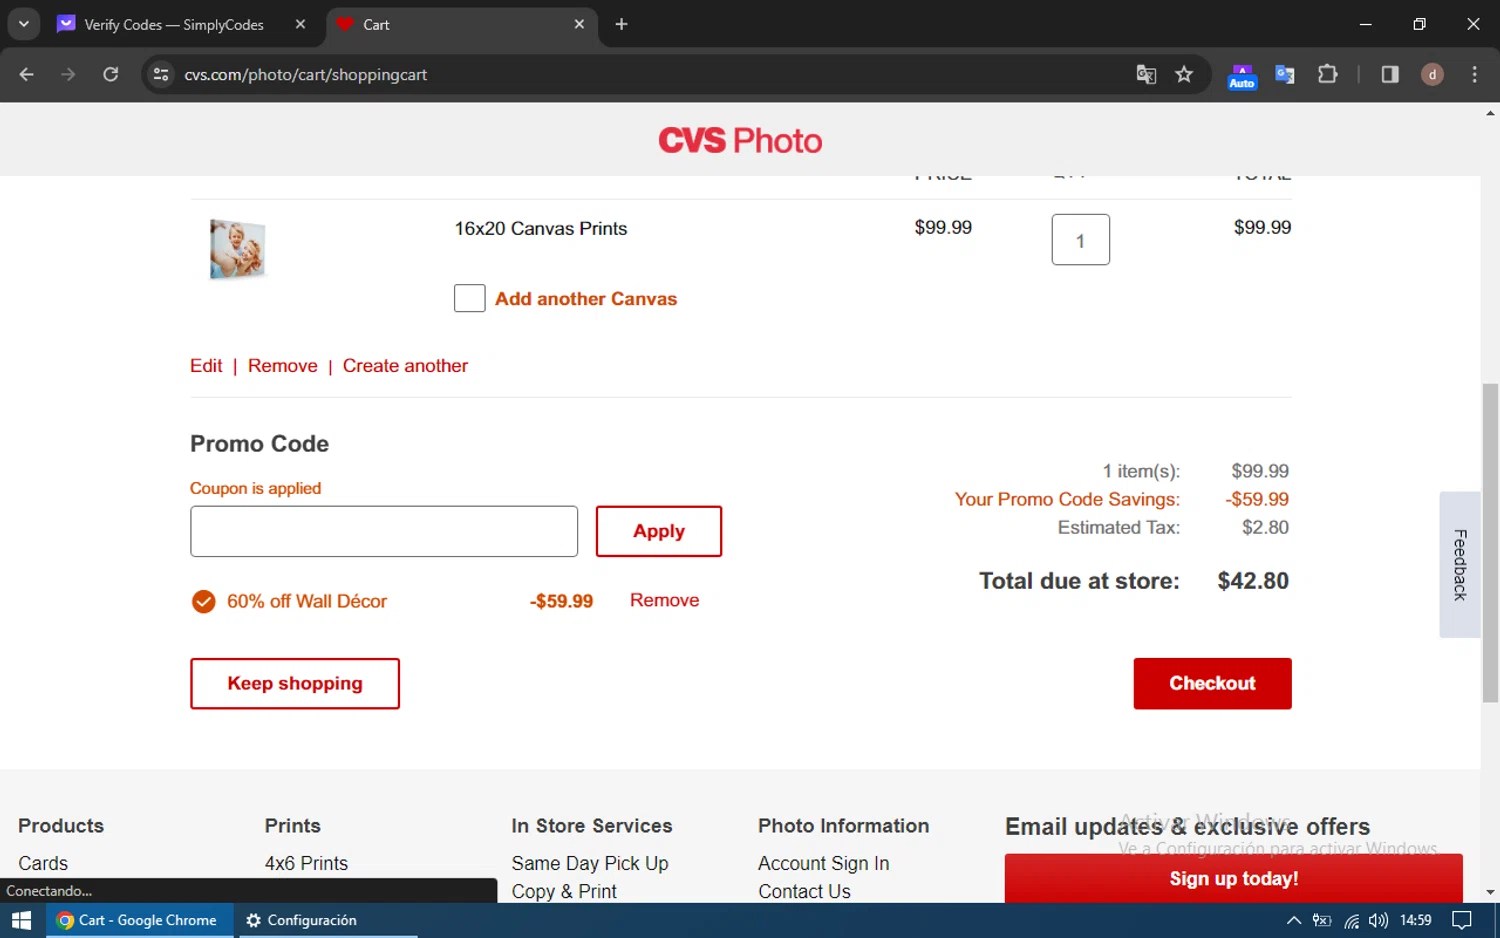Open the Chrome profile avatar
1500x938 pixels.
click(x=1432, y=74)
